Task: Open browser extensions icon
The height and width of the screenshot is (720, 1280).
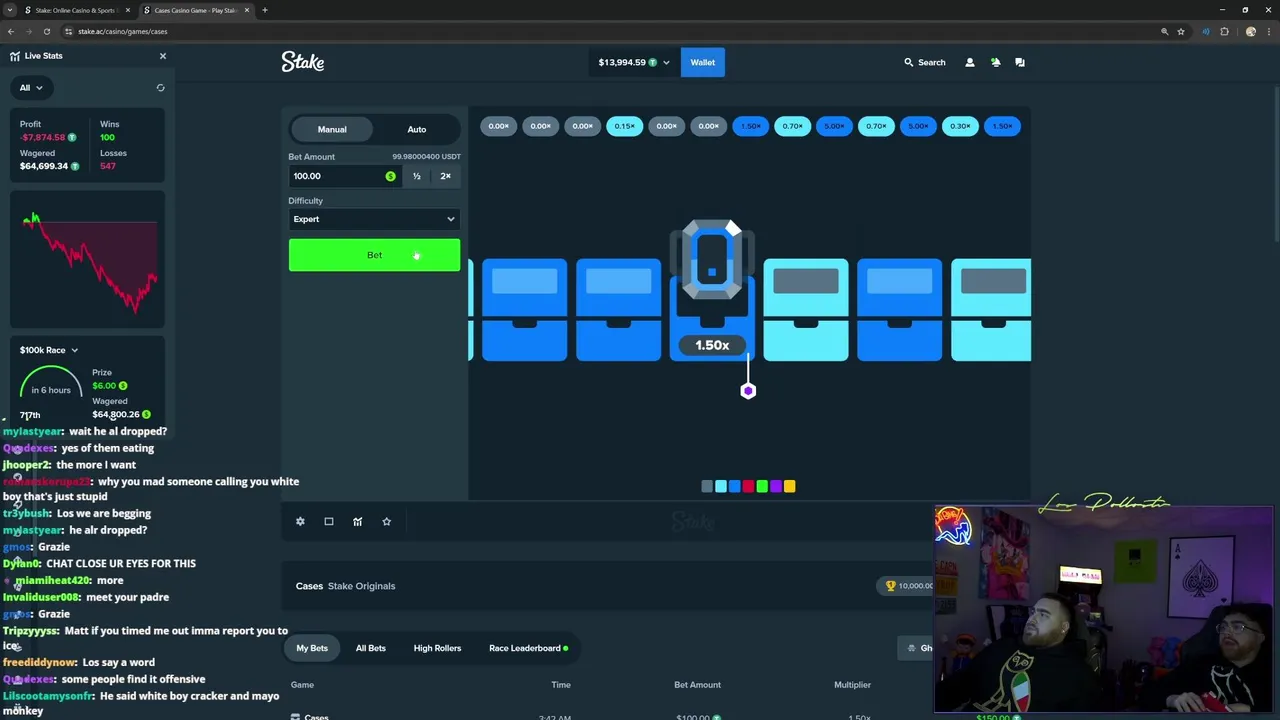Action: point(1224,31)
